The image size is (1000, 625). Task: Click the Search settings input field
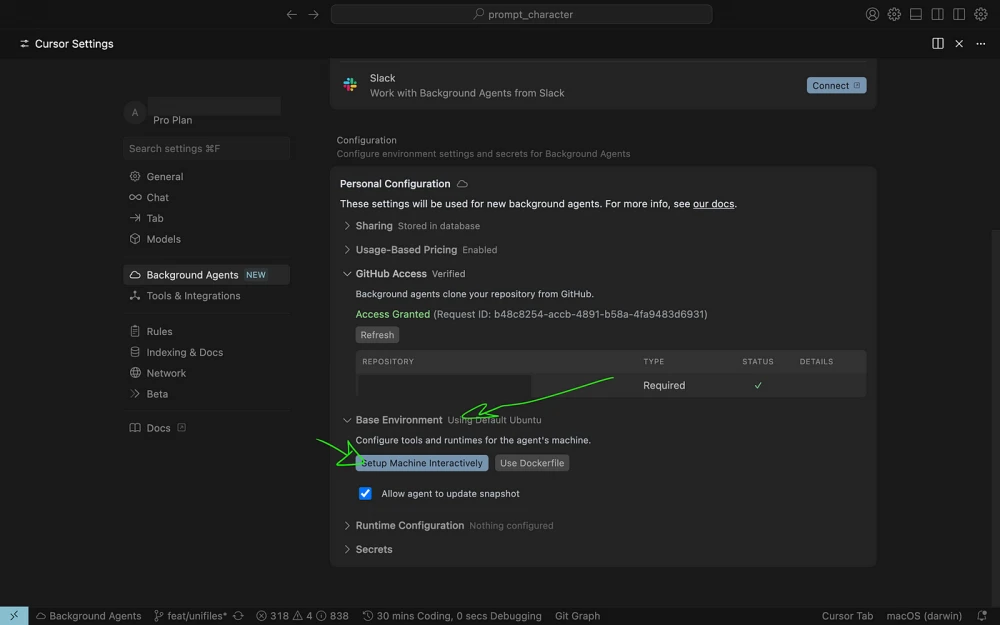click(x=207, y=149)
